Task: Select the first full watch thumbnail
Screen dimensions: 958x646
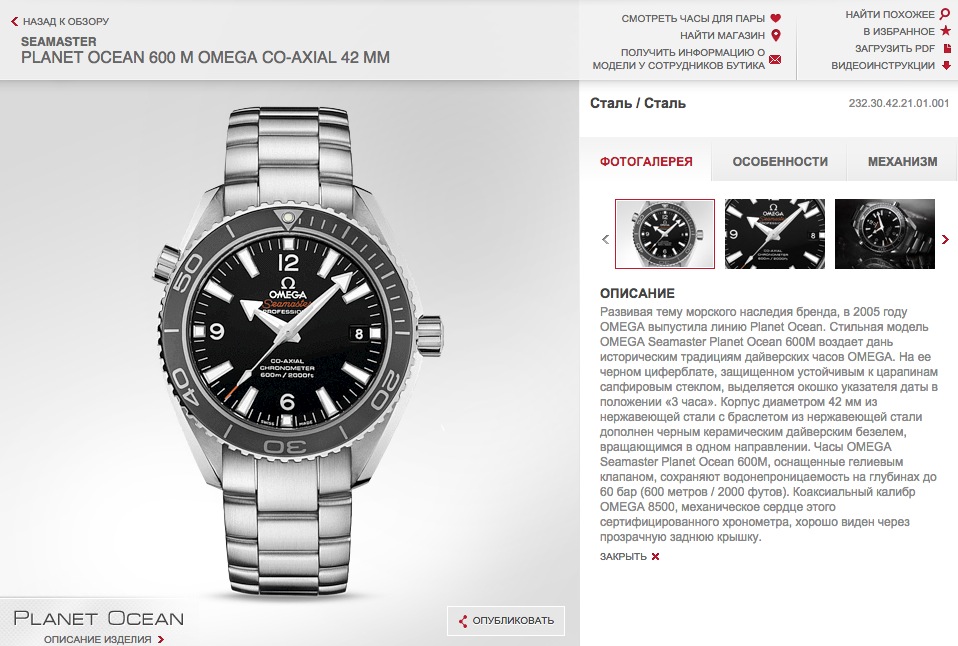Action: pyautogui.click(x=665, y=233)
